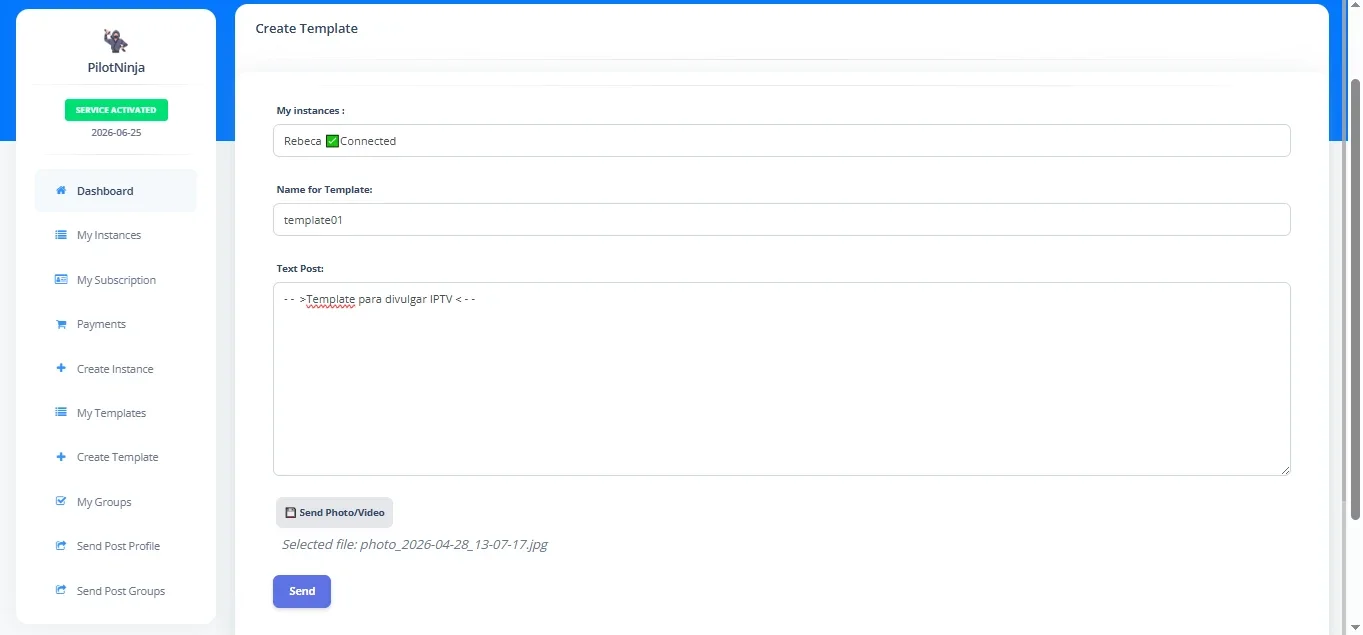Click the Create Template plus icon
The image size is (1363, 635).
point(61,456)
